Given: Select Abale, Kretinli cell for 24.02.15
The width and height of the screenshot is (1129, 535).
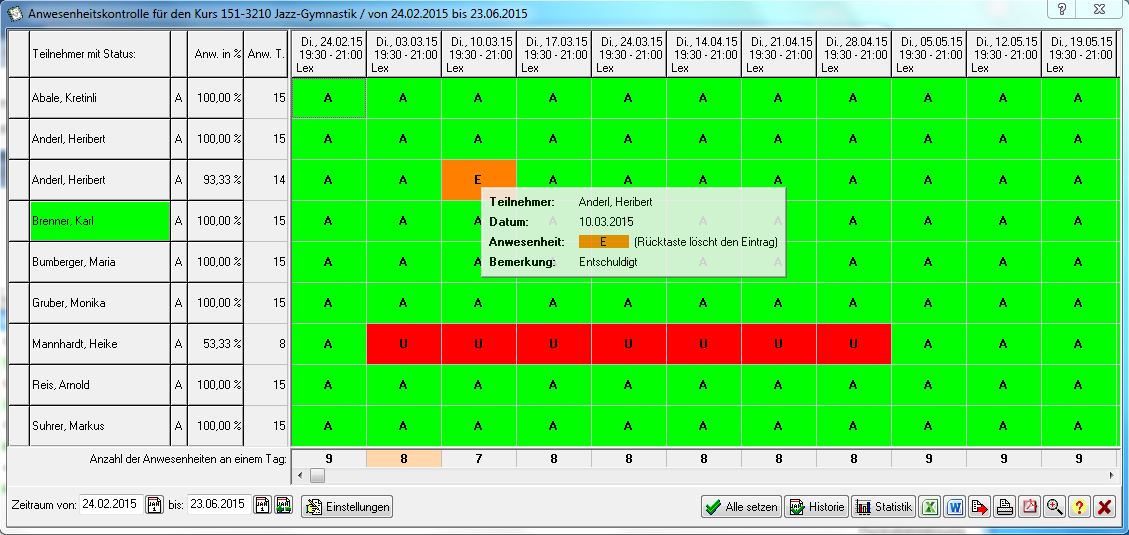Looking at the screenshot, I should click(x=328, y=98).
